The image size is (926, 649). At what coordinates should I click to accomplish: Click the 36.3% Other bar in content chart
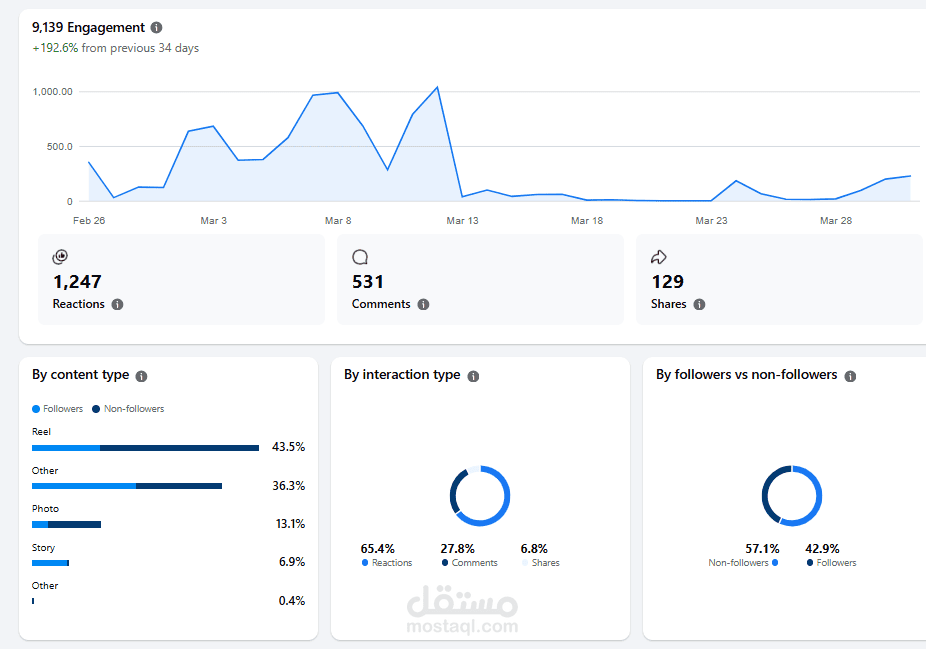127,486
